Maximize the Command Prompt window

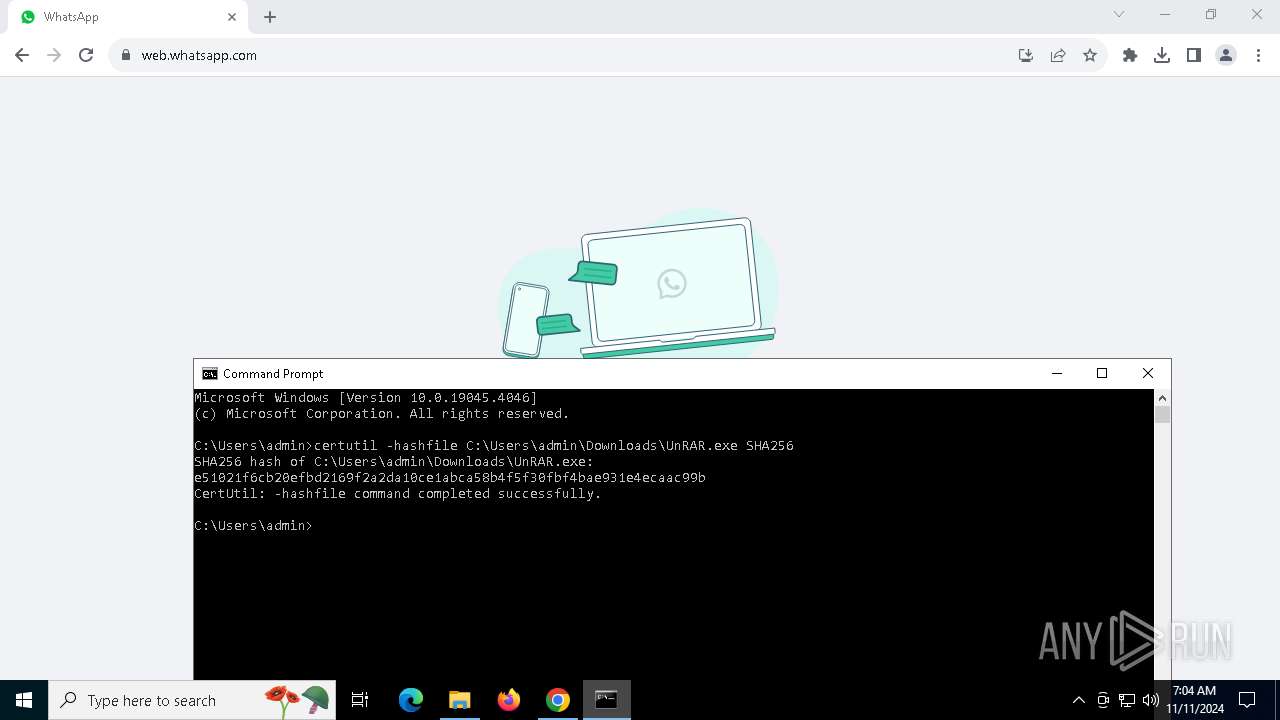[1102, 373]
